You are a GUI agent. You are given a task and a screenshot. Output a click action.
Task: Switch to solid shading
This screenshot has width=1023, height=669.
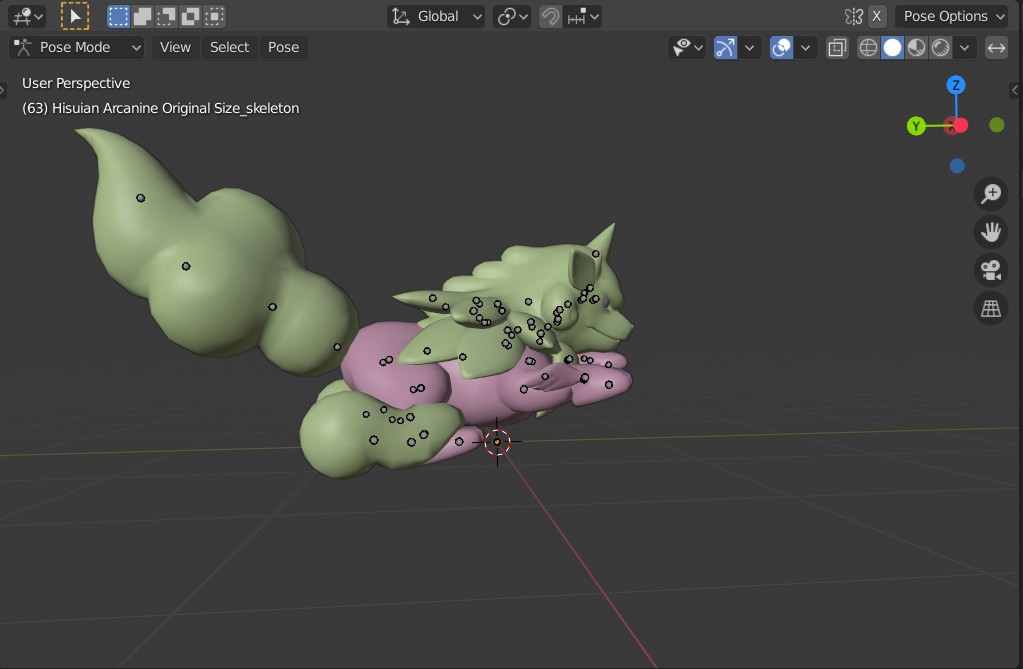[x=893, y=48]
